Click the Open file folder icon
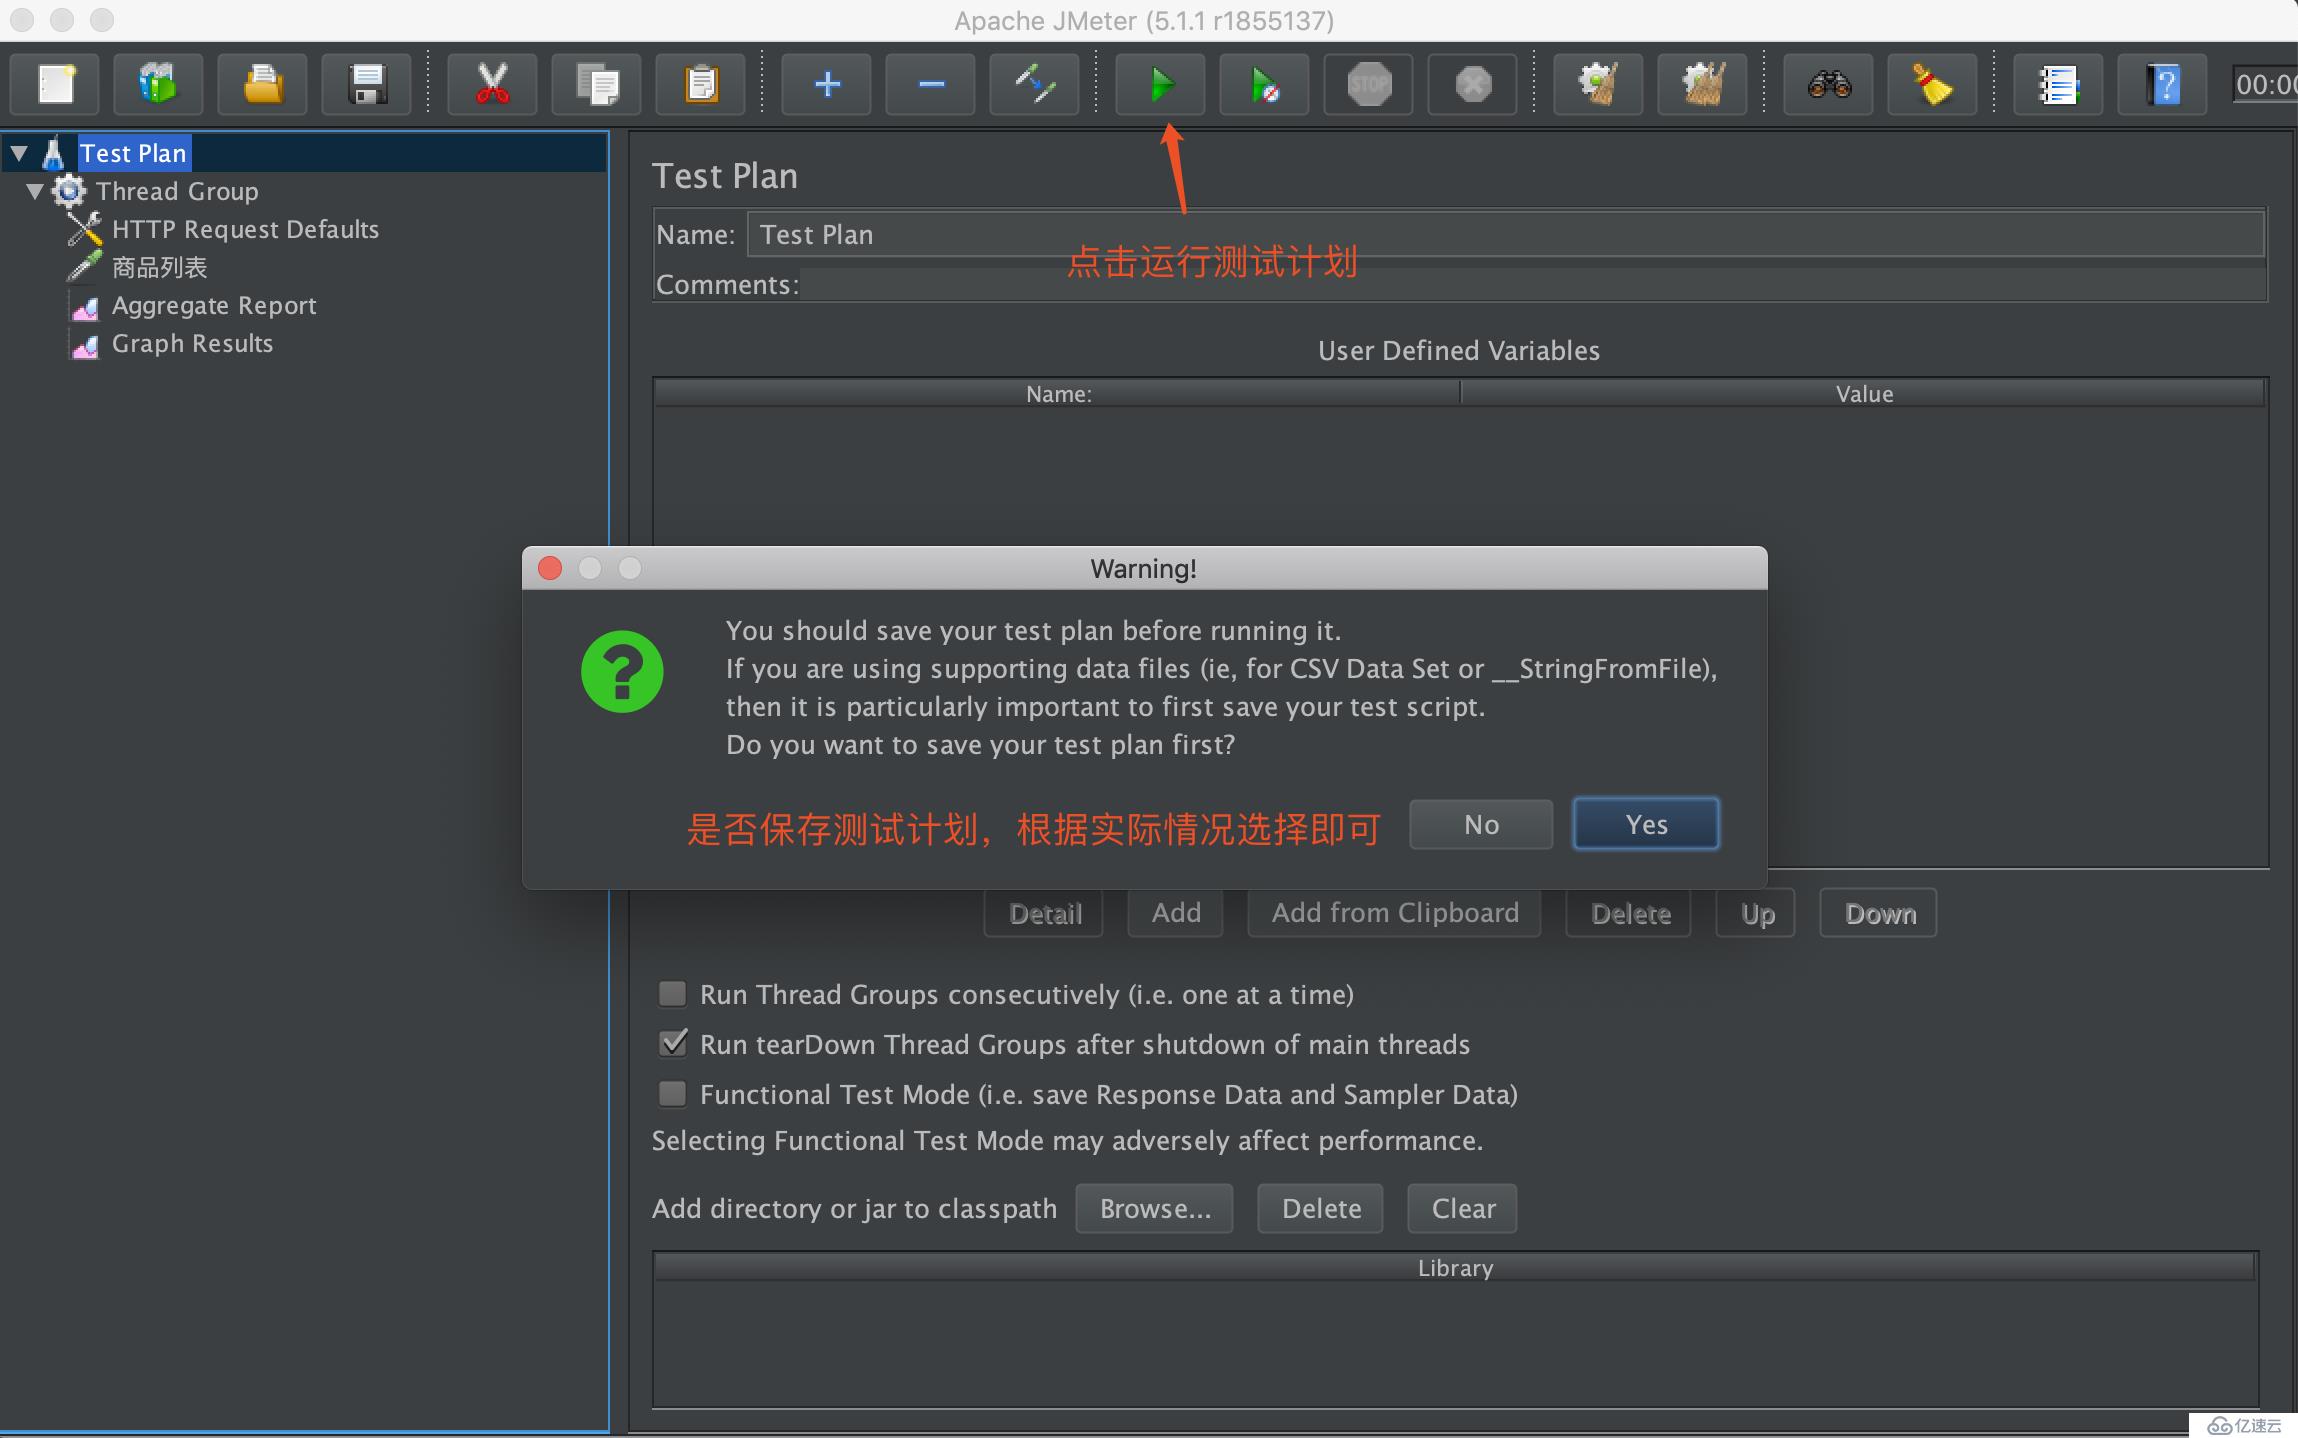 [263, 84]
